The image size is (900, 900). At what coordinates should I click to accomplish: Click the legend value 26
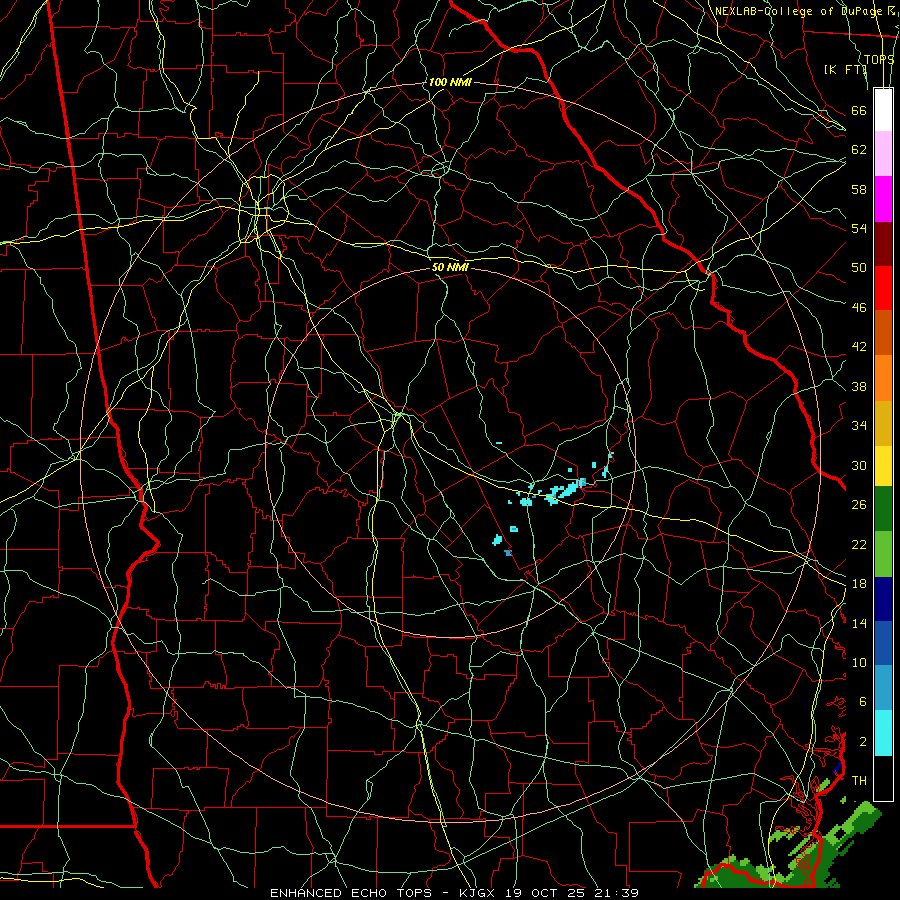(x=859, y=505)
